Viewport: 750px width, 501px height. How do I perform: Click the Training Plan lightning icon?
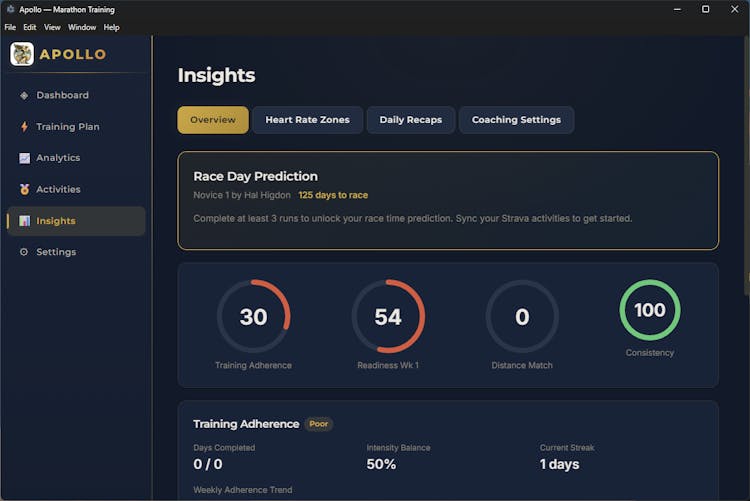(x=24, y=127)
